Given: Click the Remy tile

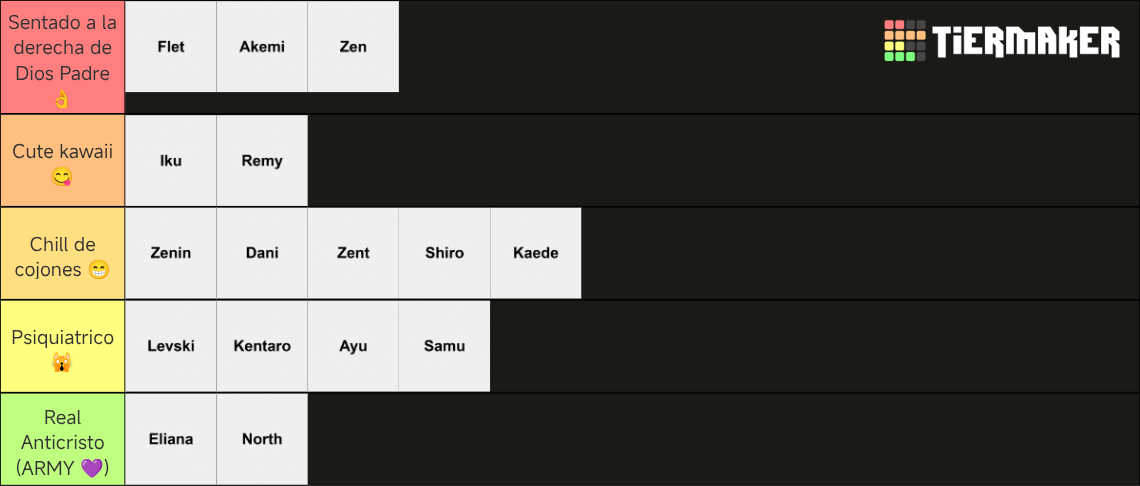Looking at the screenshot, I should pos(262,161).
